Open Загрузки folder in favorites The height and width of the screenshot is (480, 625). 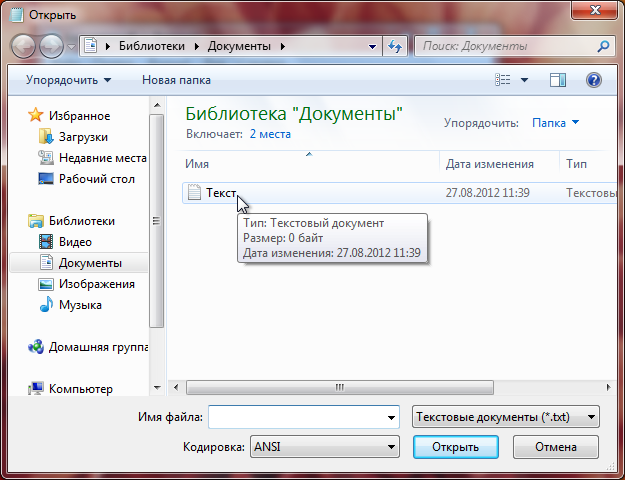83,137
